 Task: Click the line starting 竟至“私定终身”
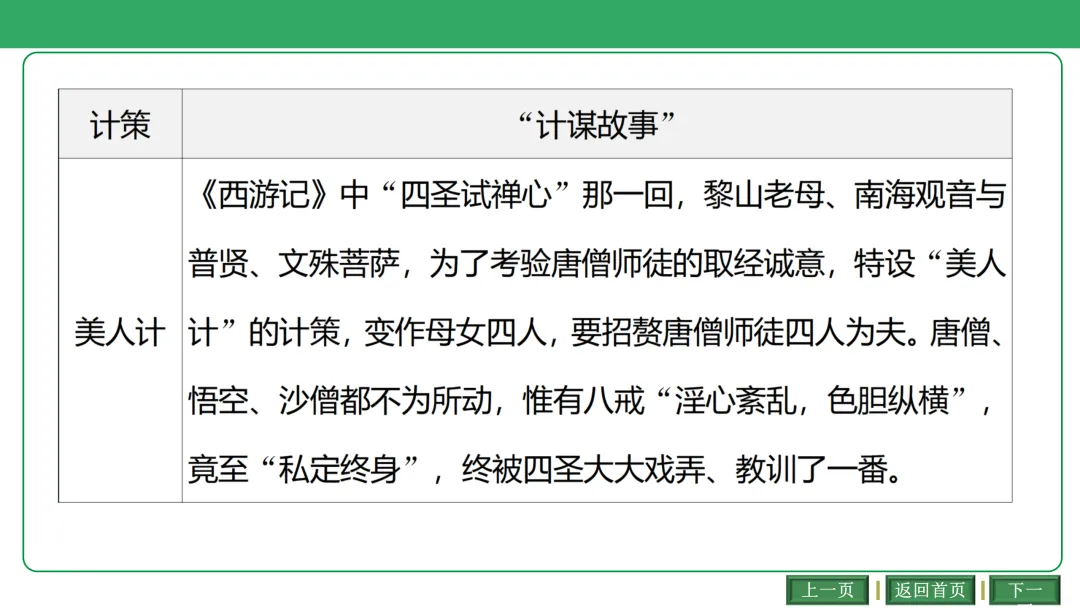coord(545,470)
